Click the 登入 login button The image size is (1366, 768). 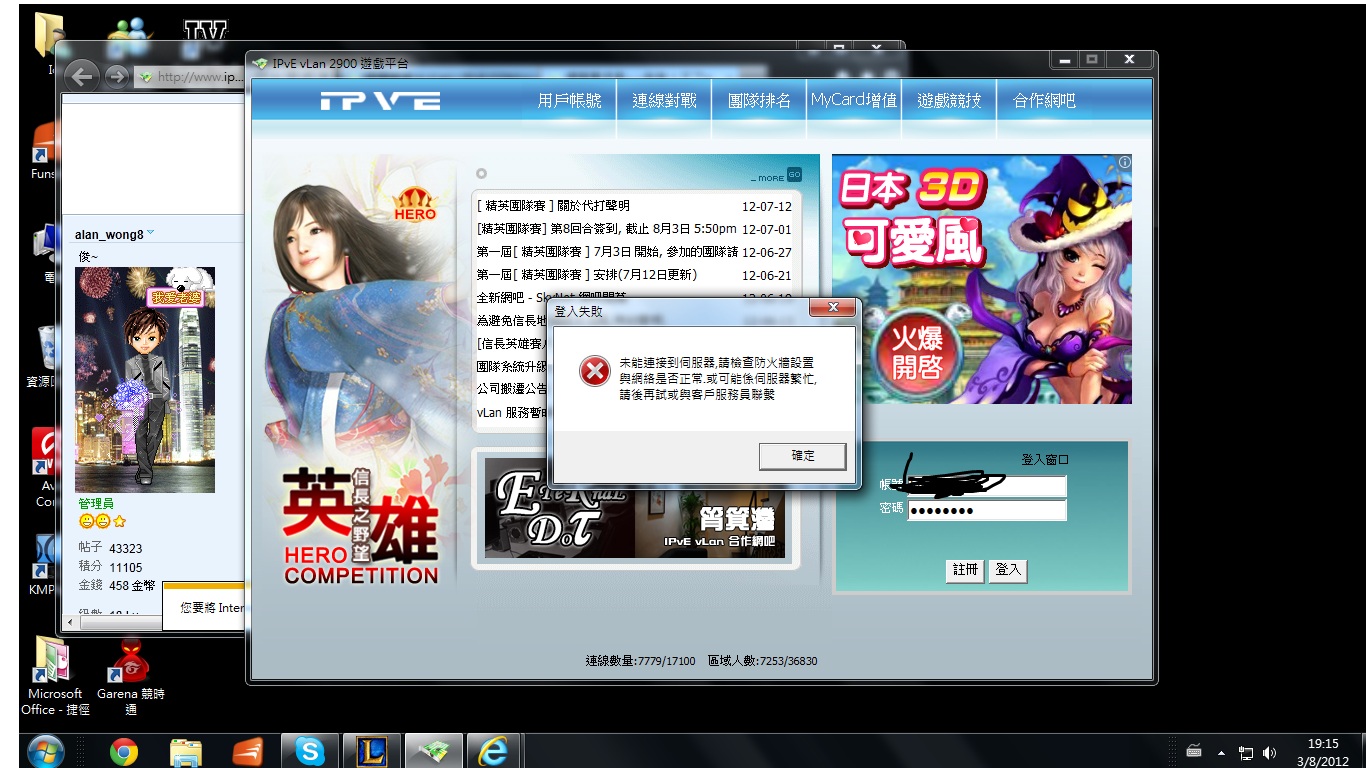pyautogui.click(x=1008, y=570)
